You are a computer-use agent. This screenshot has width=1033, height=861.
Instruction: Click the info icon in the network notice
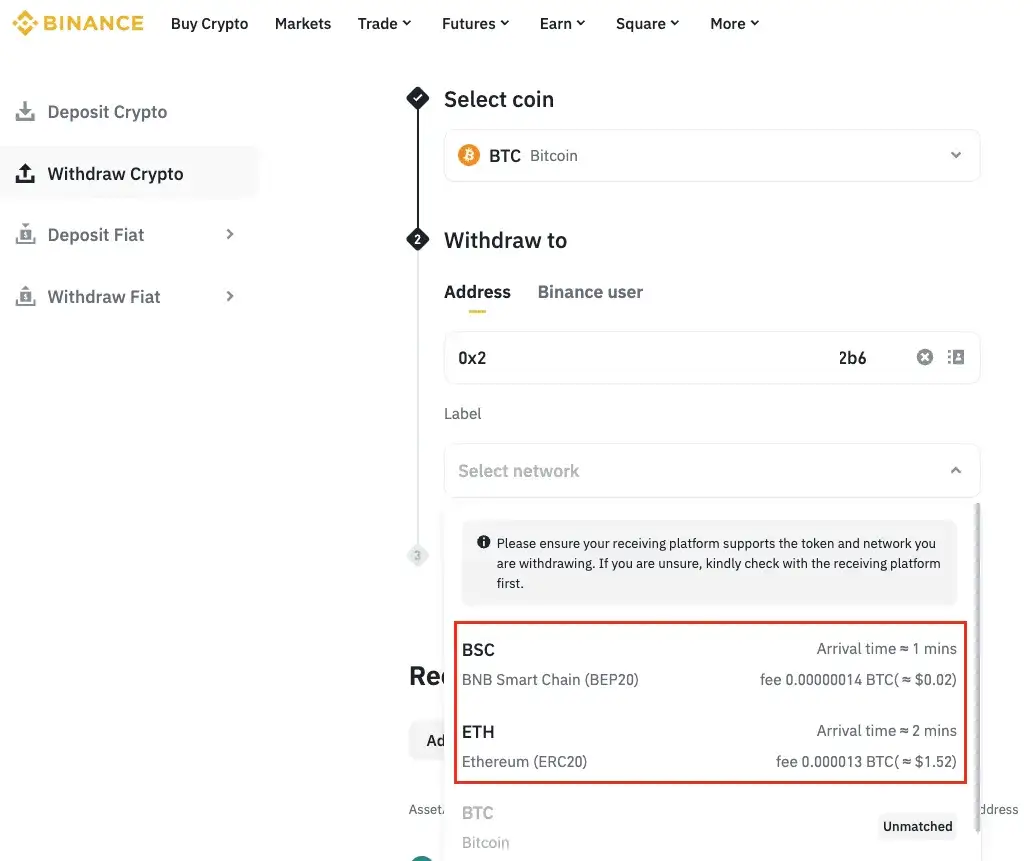click(483, 542)
